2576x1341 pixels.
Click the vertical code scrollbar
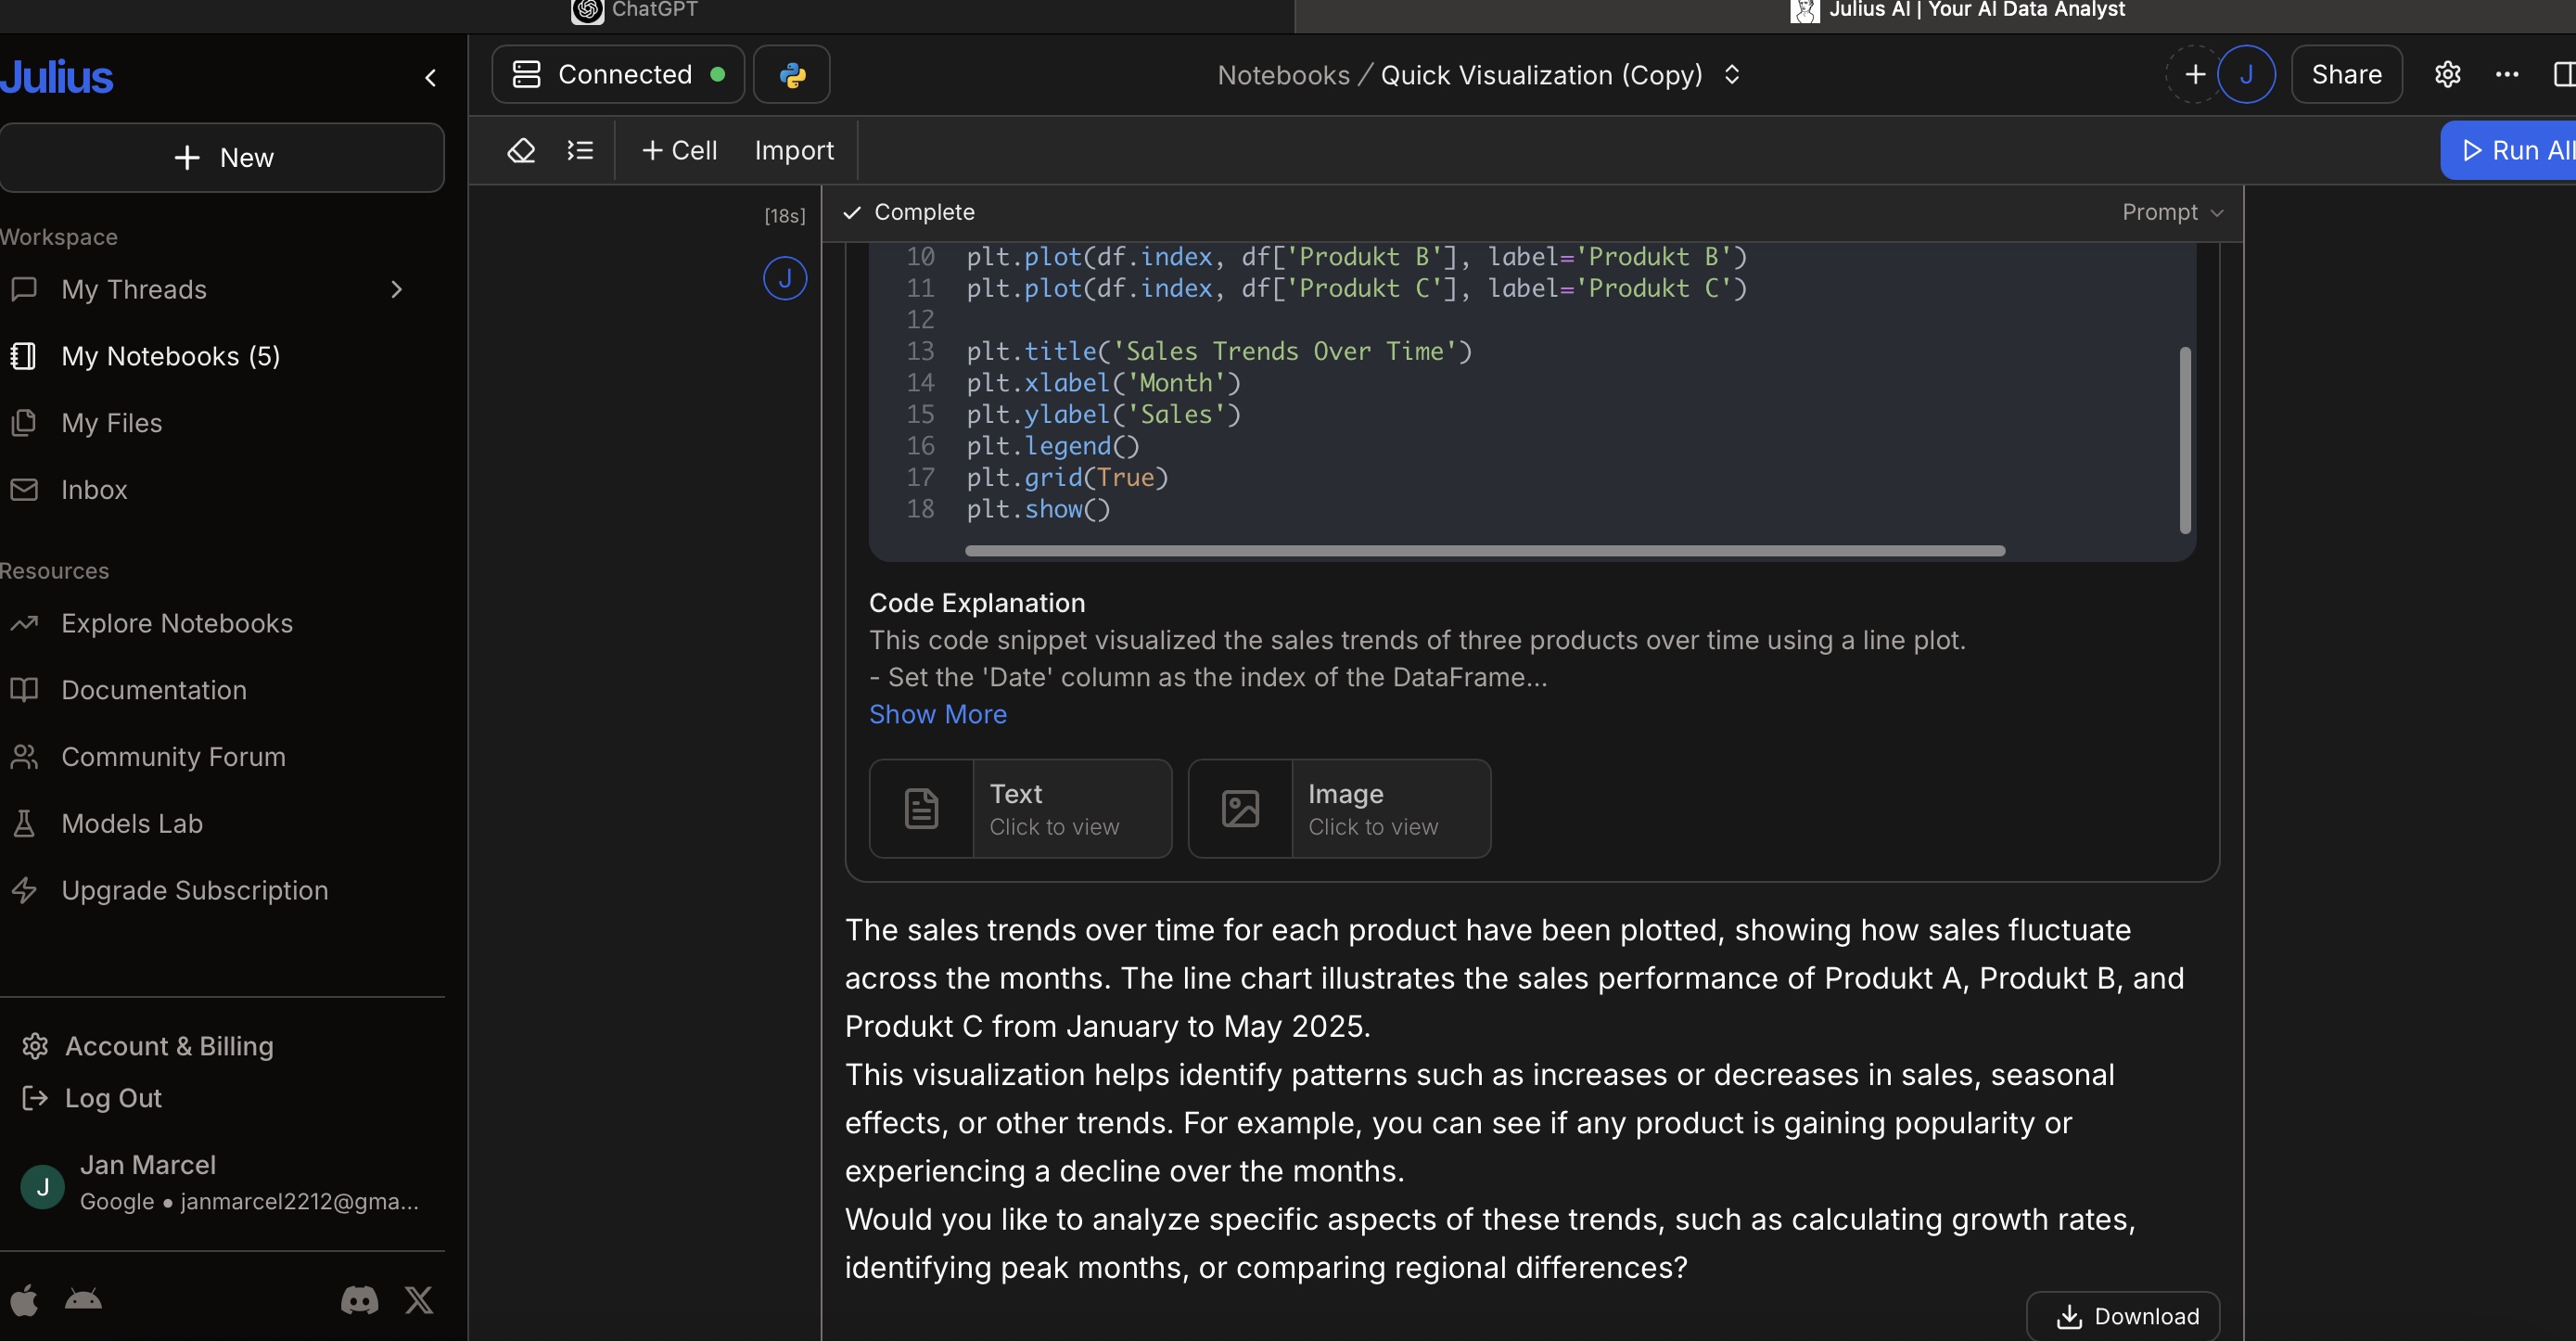(x=2185, y=440)
